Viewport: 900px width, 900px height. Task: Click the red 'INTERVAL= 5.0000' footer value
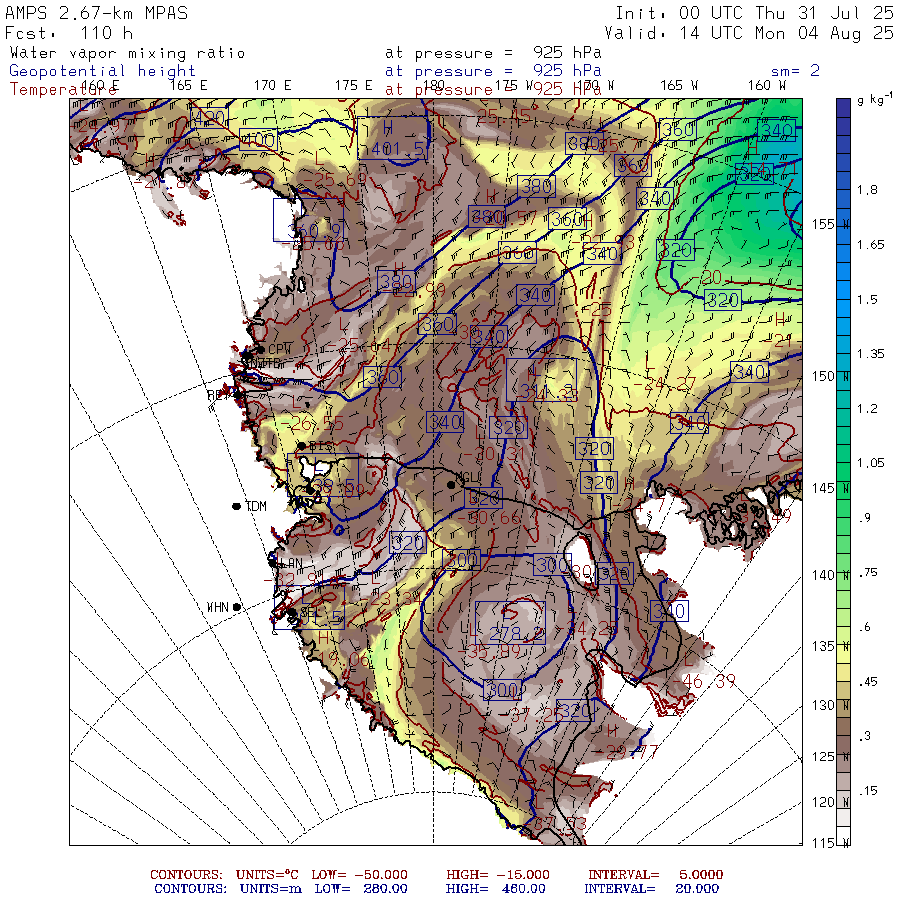[655, 875]
